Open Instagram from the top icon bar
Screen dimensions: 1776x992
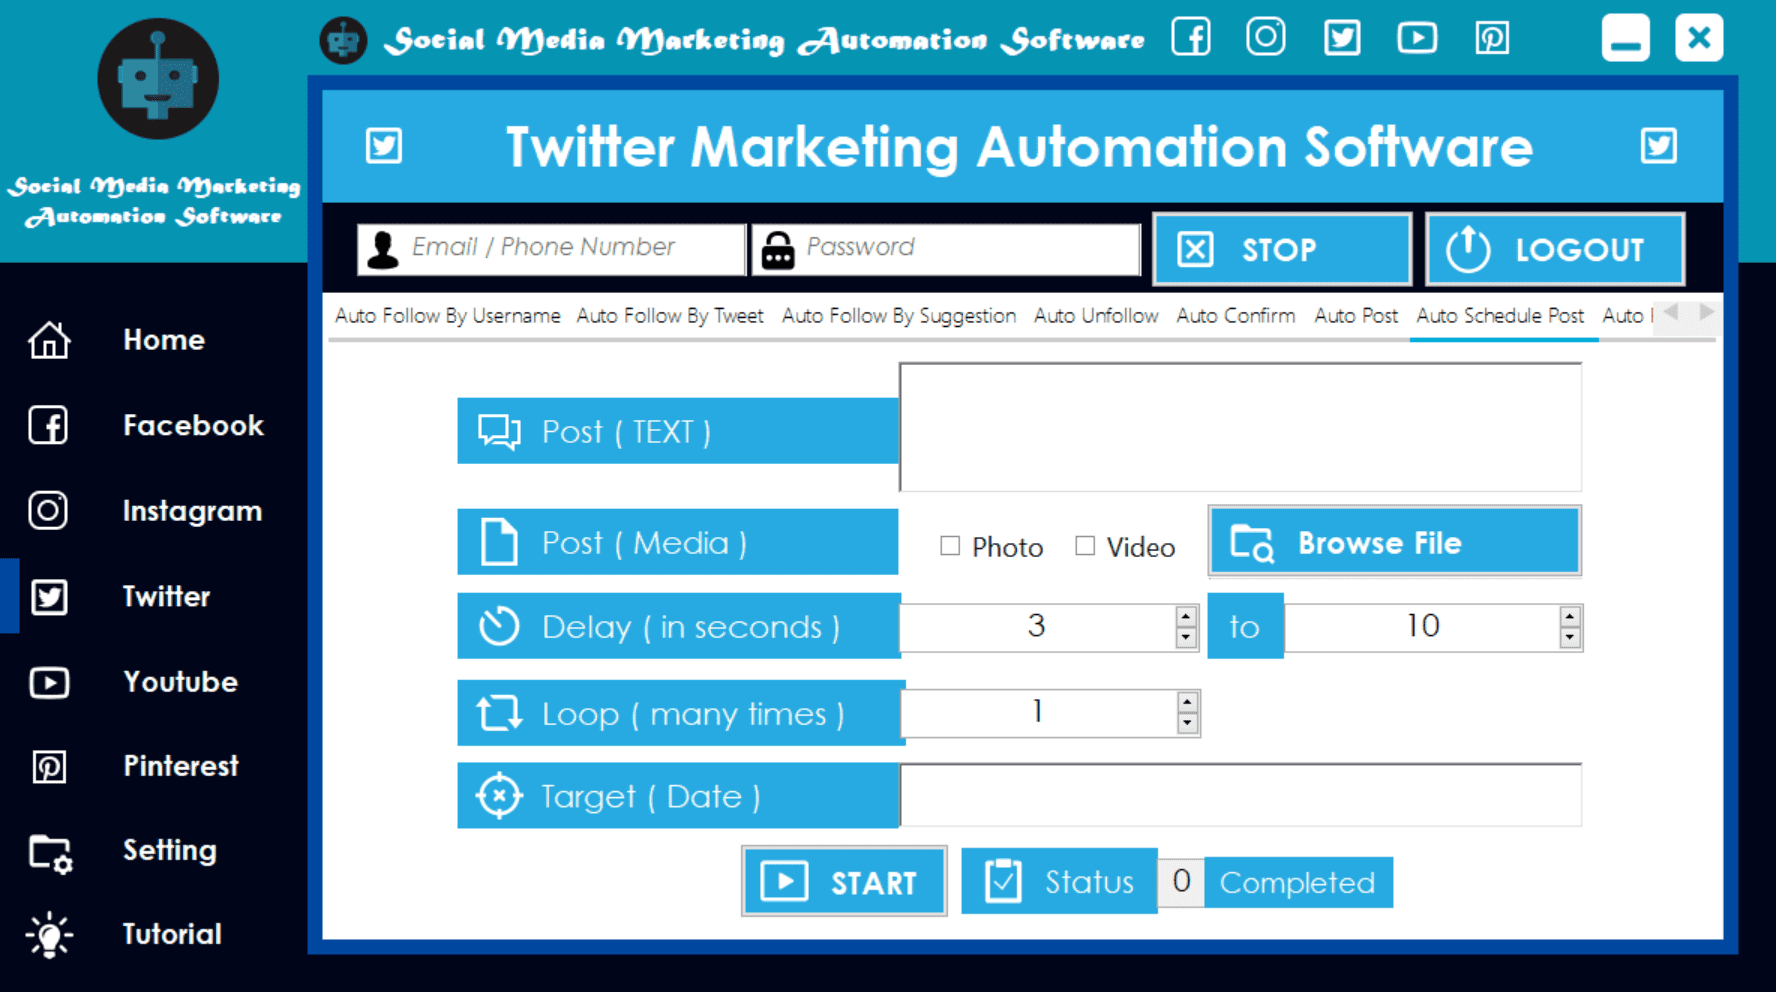pyautogui.click(x=1266, y=38)
